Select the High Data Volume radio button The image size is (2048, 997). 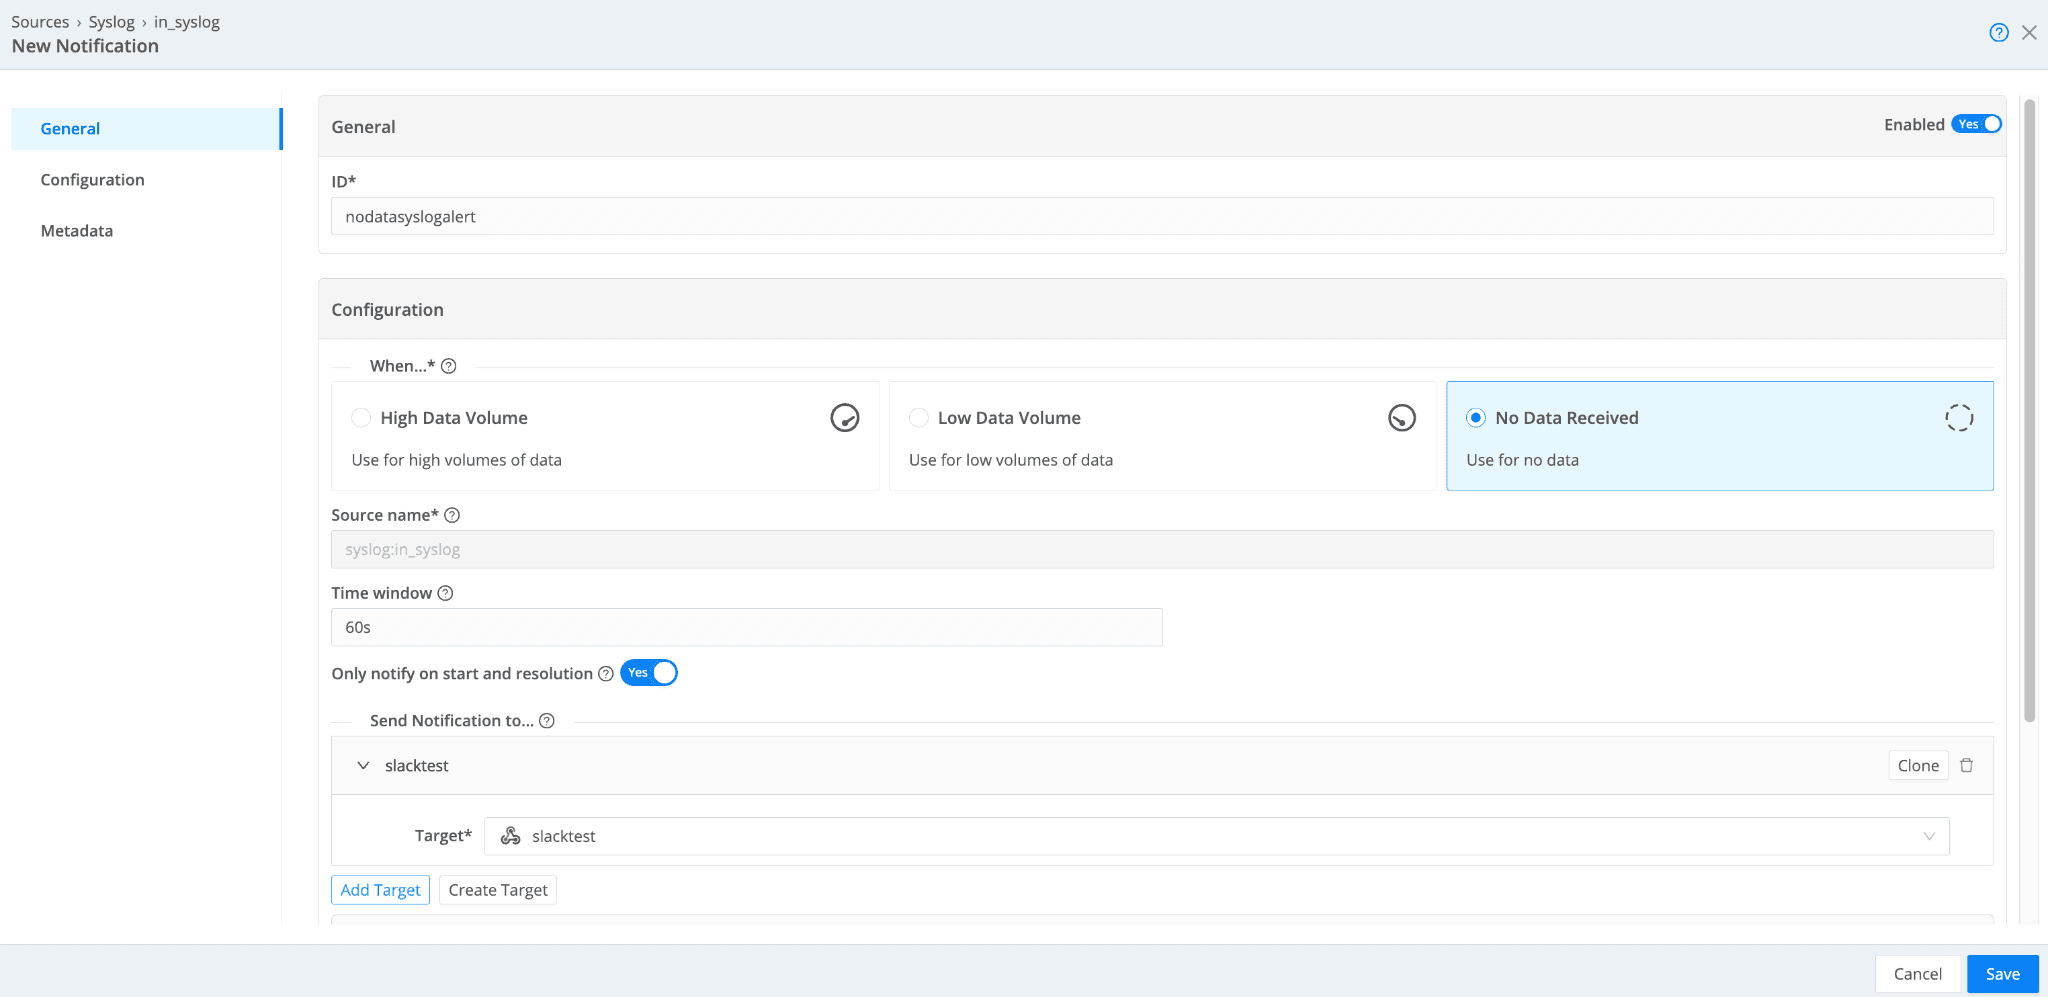pyautogui.click(x=361, y=418)
